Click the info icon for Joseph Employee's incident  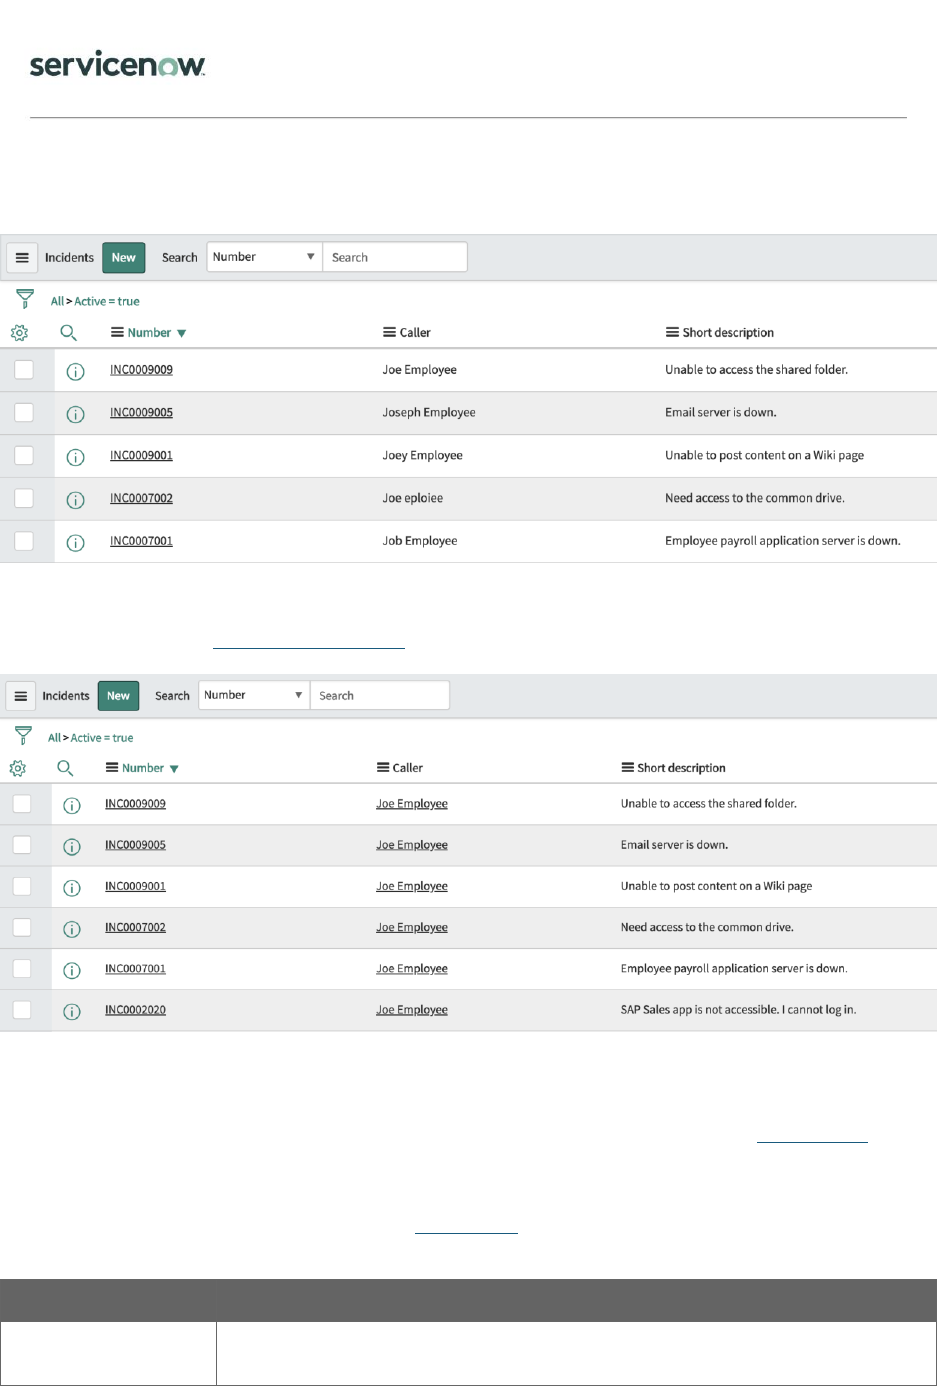coord(75,414)
